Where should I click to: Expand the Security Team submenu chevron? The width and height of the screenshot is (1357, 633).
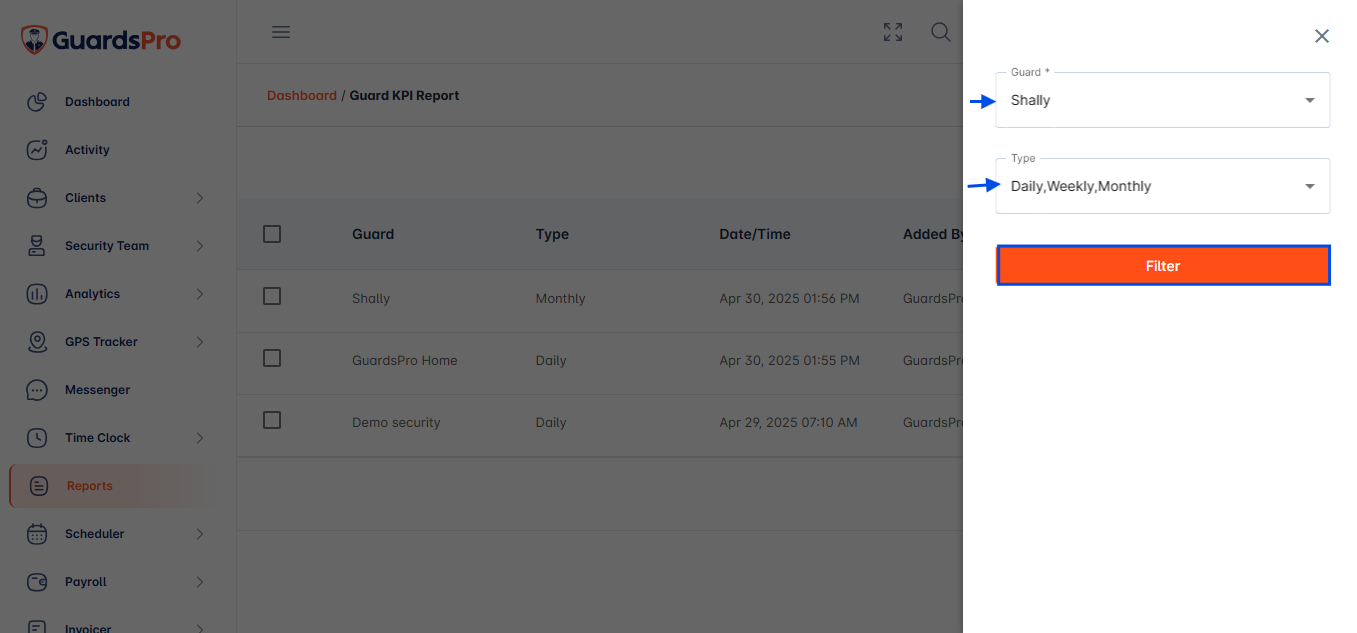200,246
